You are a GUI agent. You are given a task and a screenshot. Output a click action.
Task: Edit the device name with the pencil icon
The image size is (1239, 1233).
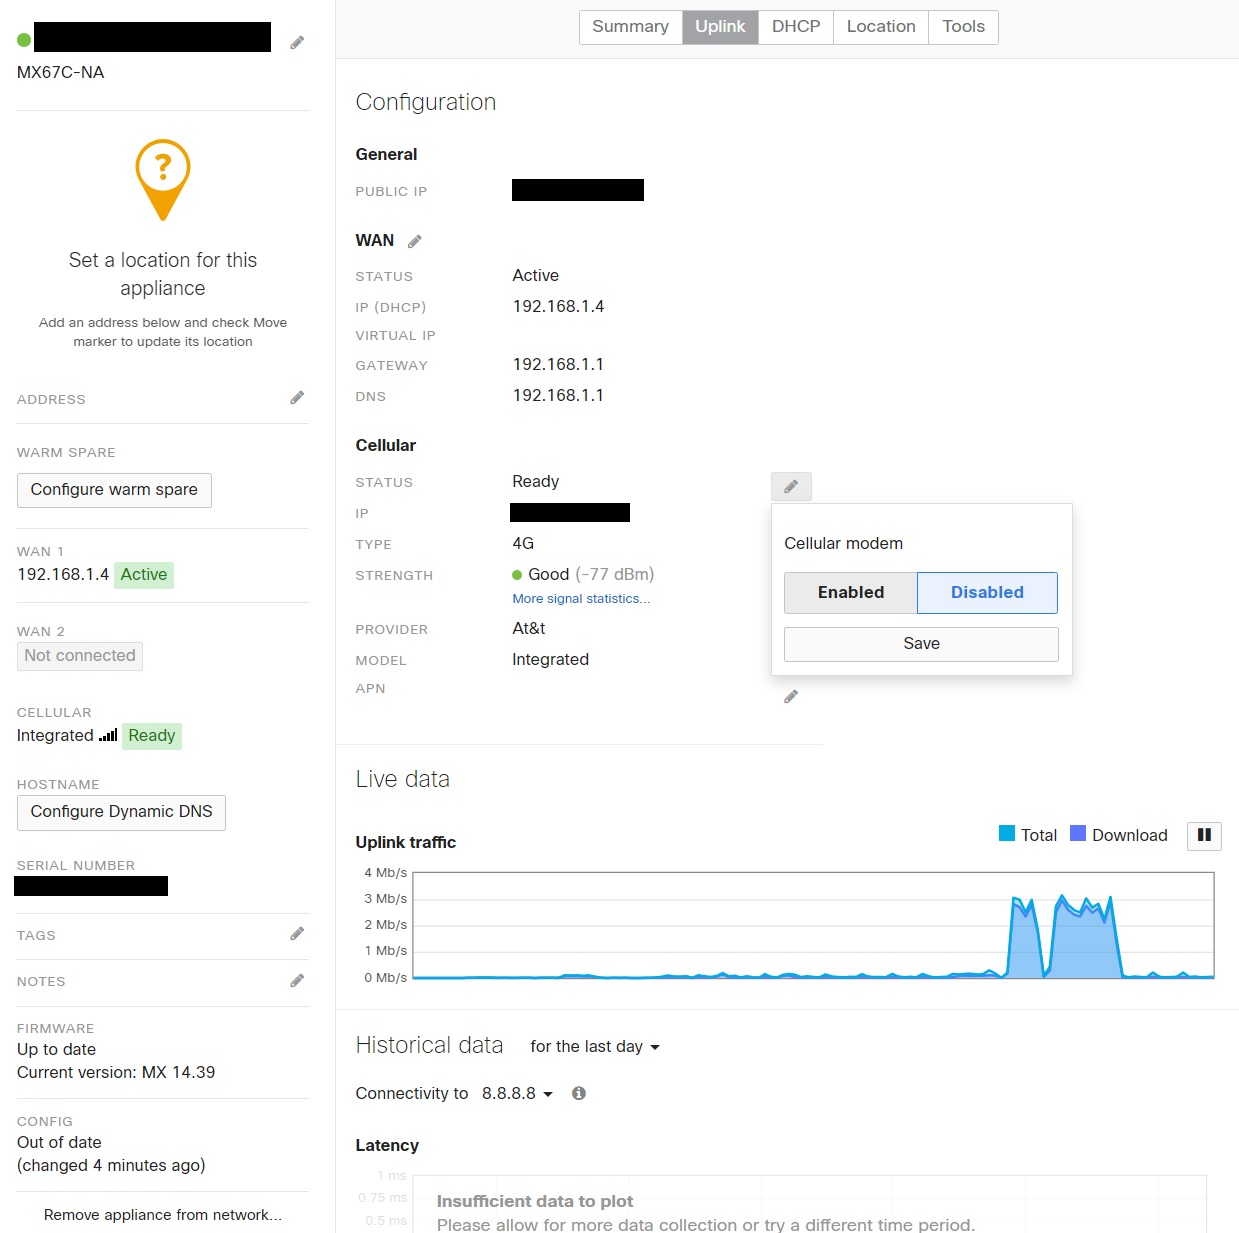tap(296, 42)
